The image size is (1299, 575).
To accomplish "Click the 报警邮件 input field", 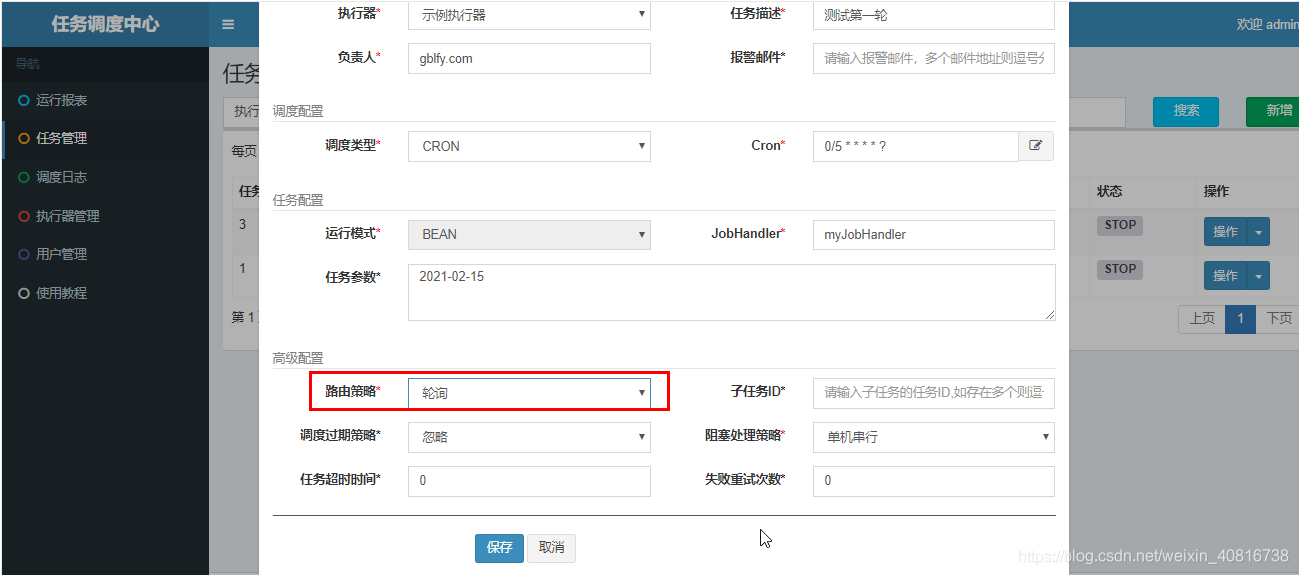I will [933, 58].
